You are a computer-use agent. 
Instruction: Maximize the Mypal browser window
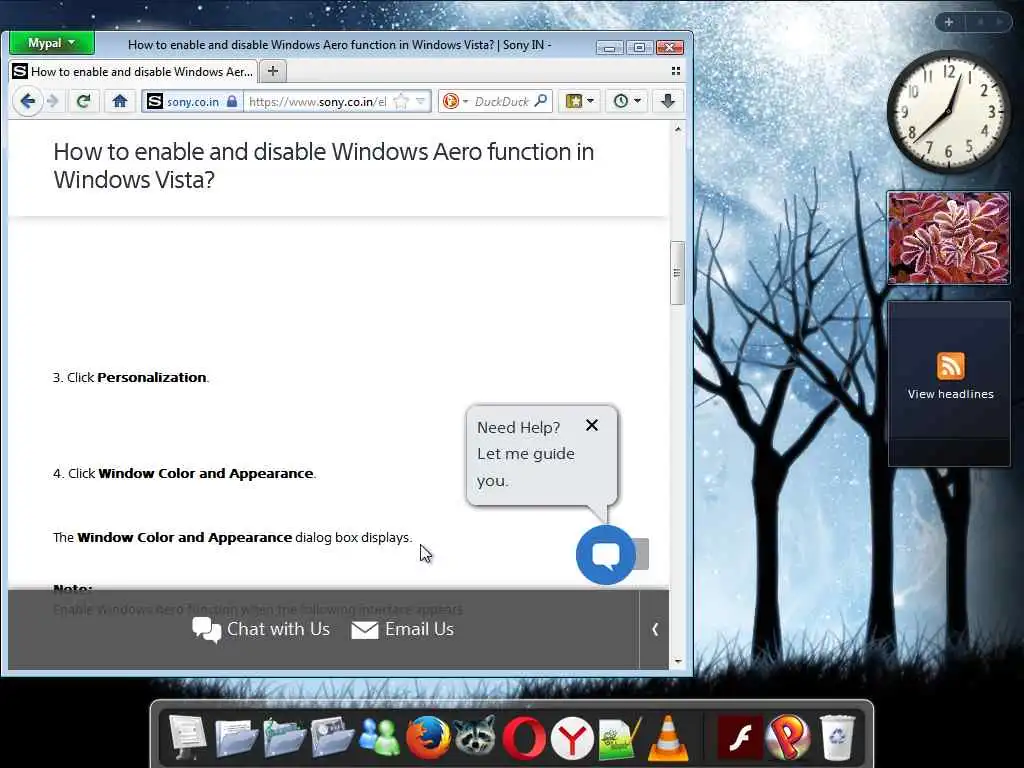[639, 48]
